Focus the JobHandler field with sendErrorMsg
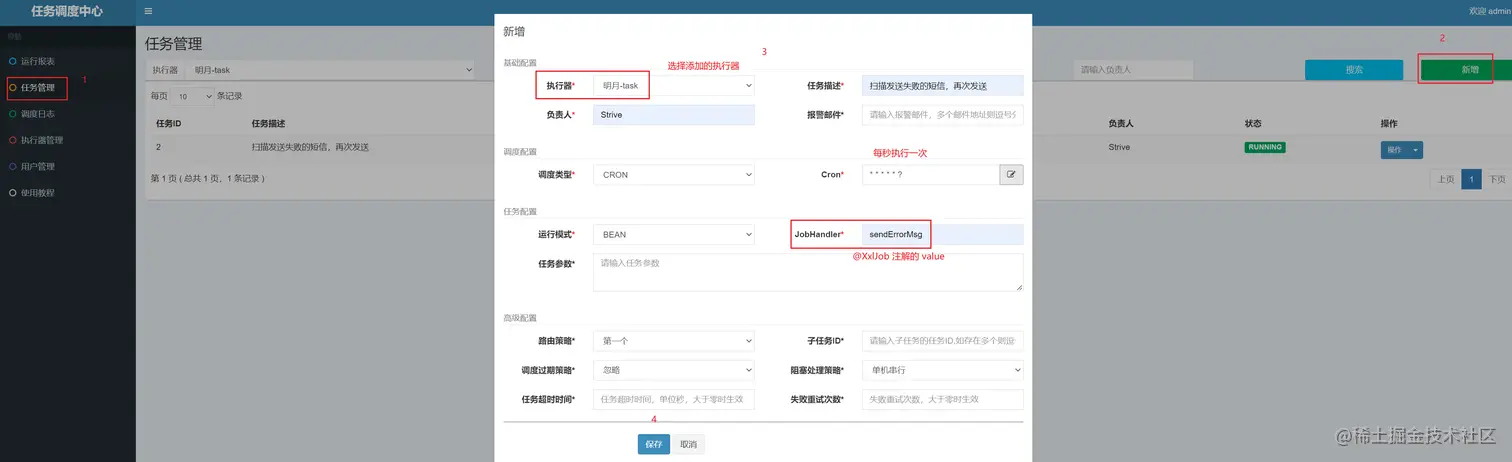 coord(943,234)
